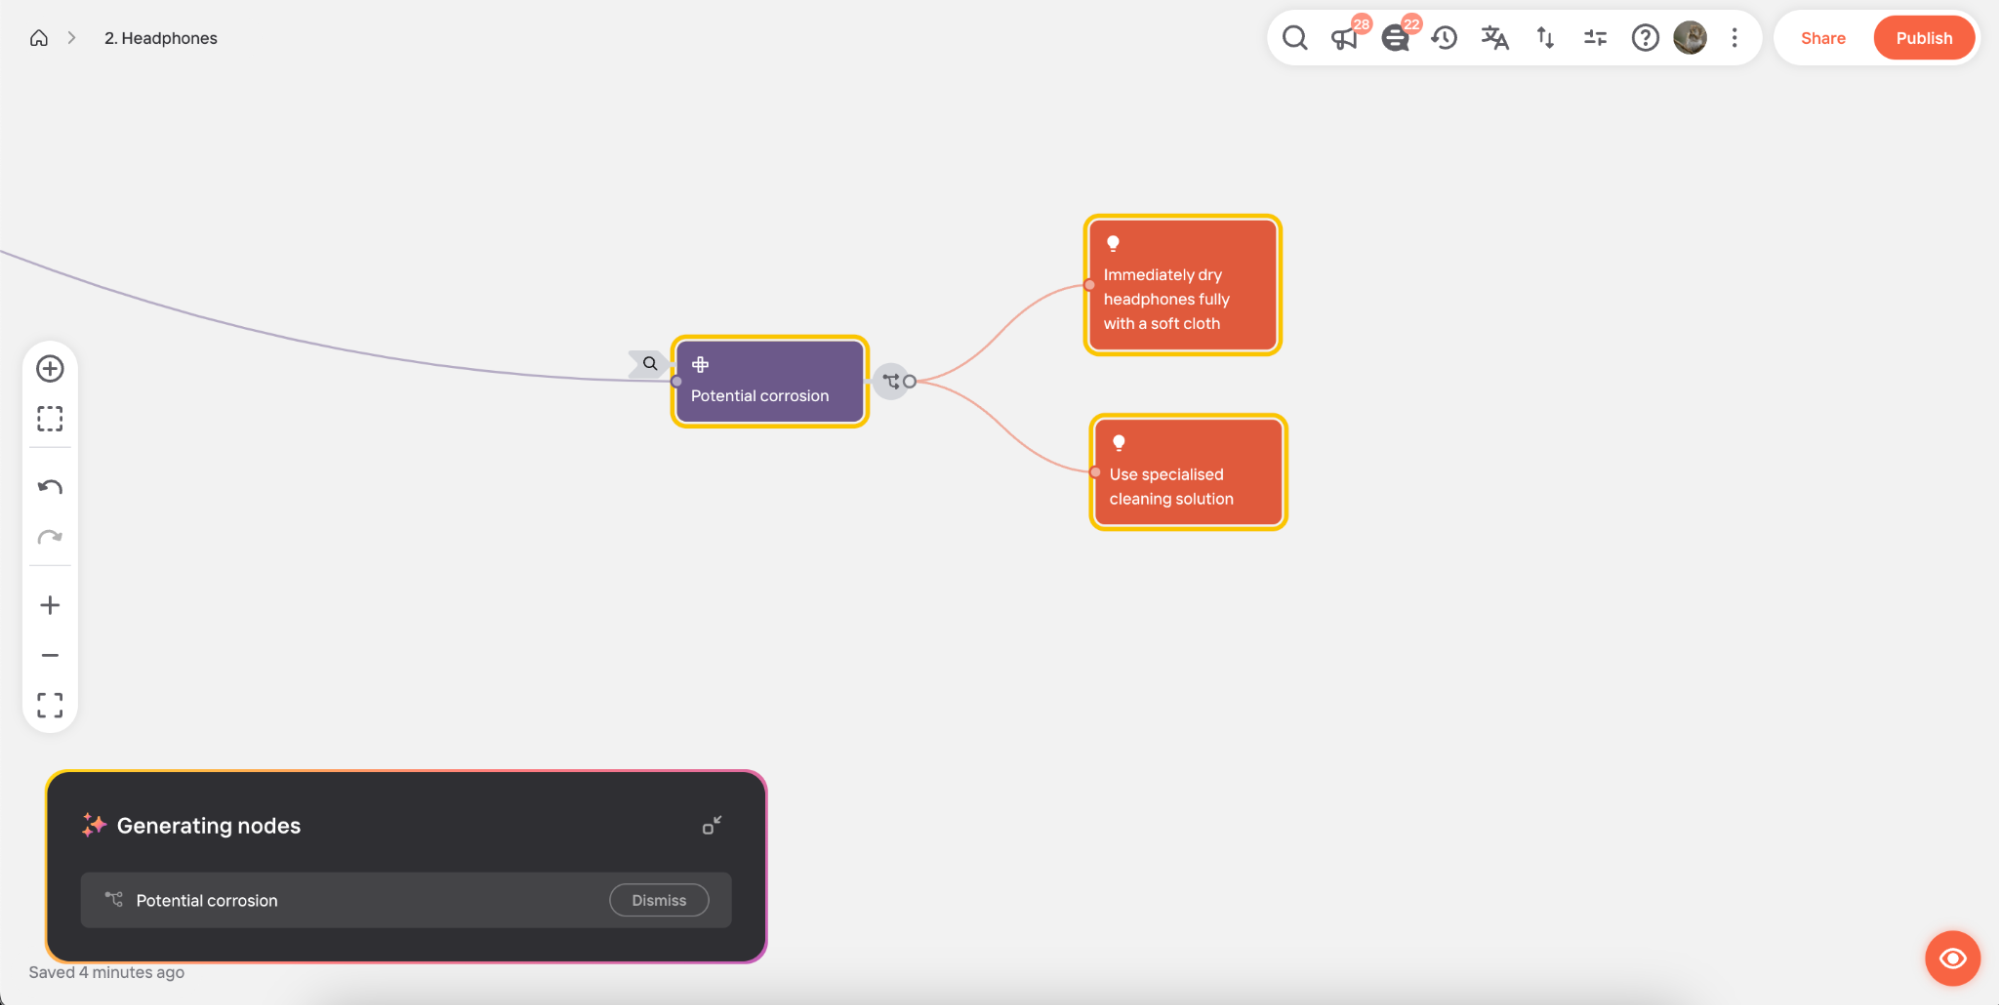This screenshot has height=1006, width=1999.
Task: Click lightbulb icon on cleaning solution node
Action: coord(1119,443)
